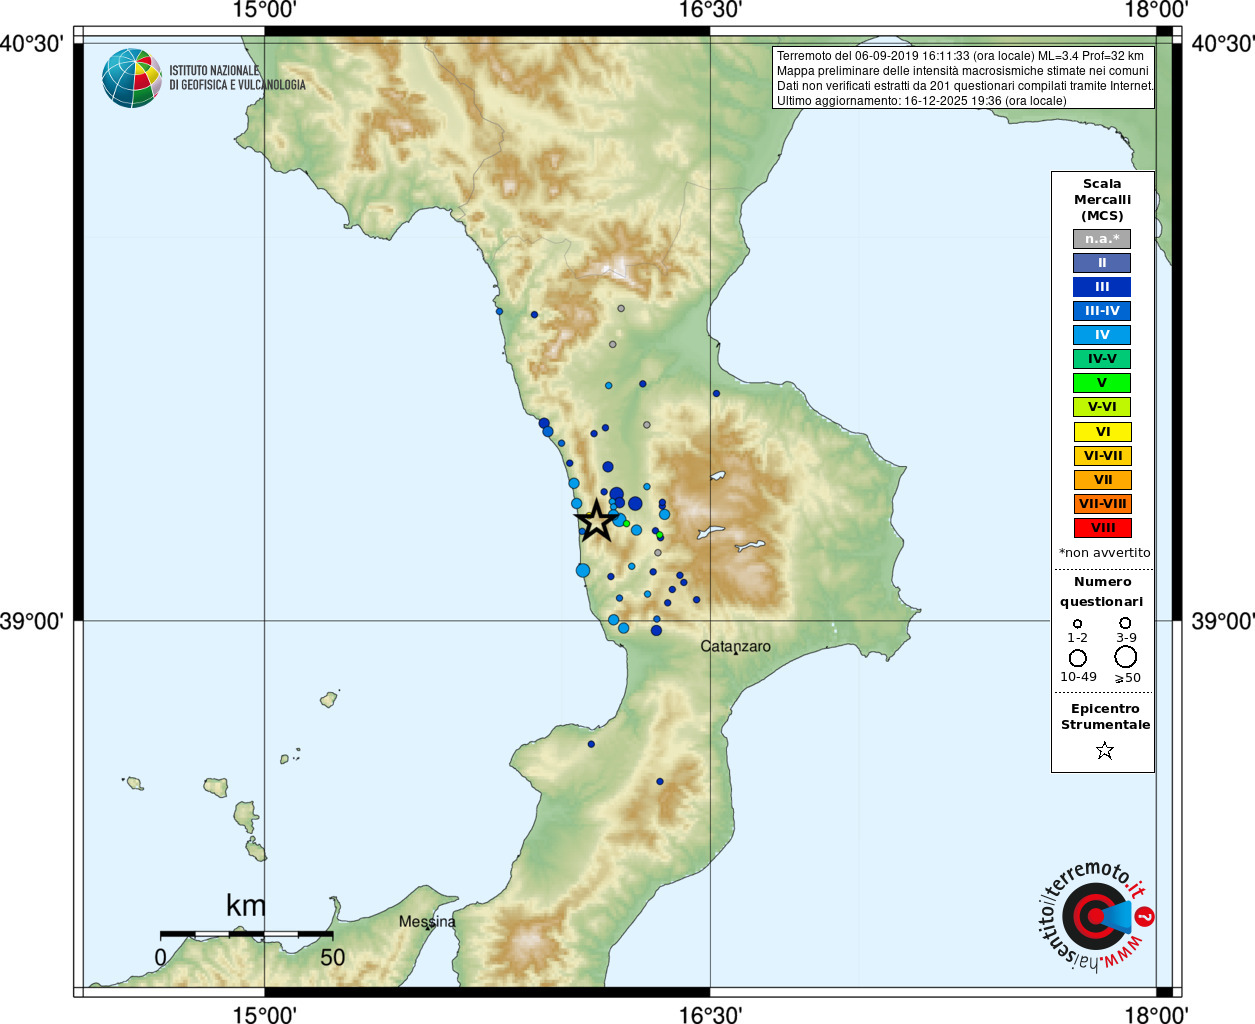Click the Catanzaro city label

735,646
